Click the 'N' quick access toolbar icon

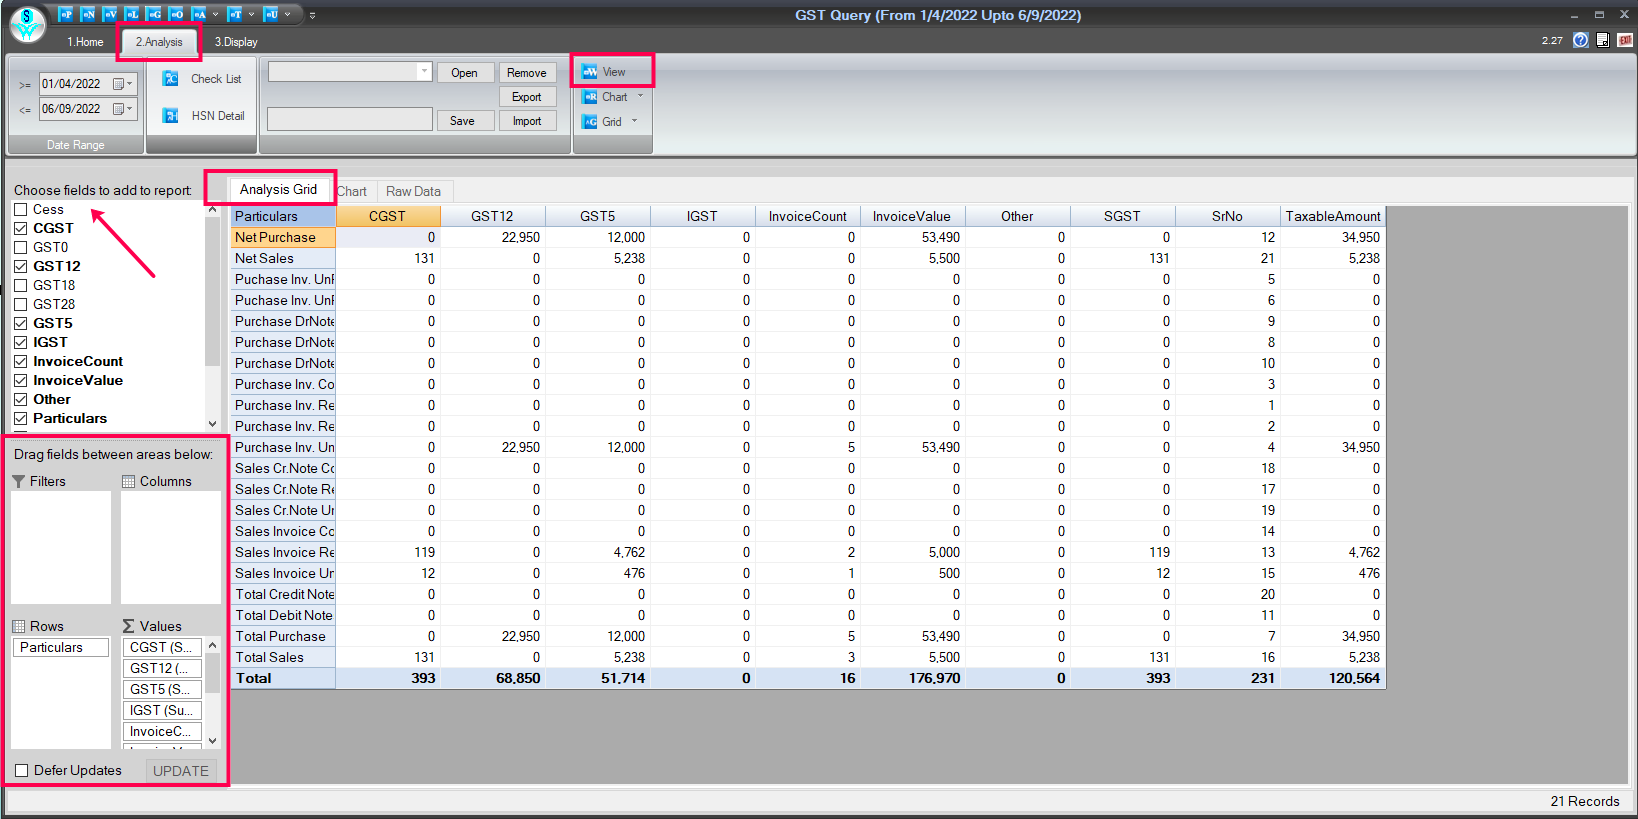tap(88, 14)
